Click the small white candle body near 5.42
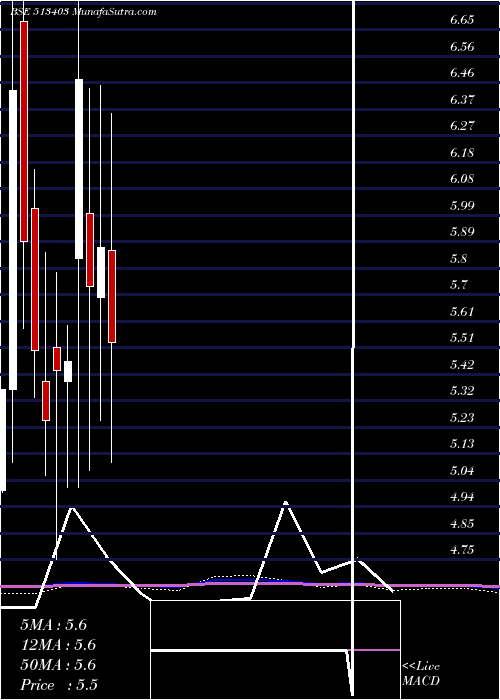Image resolution: width=500 pixels, height=700 pixels. 68,371
